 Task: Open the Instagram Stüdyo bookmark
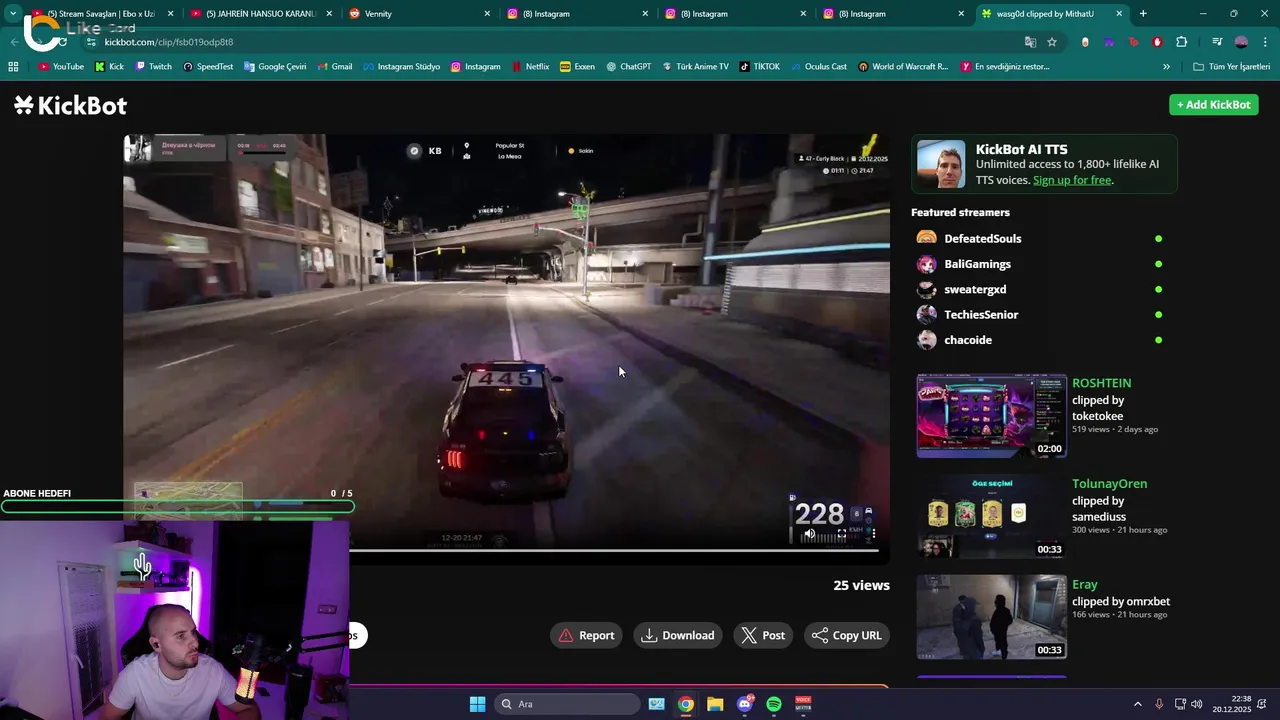click(x=402, y=67)
